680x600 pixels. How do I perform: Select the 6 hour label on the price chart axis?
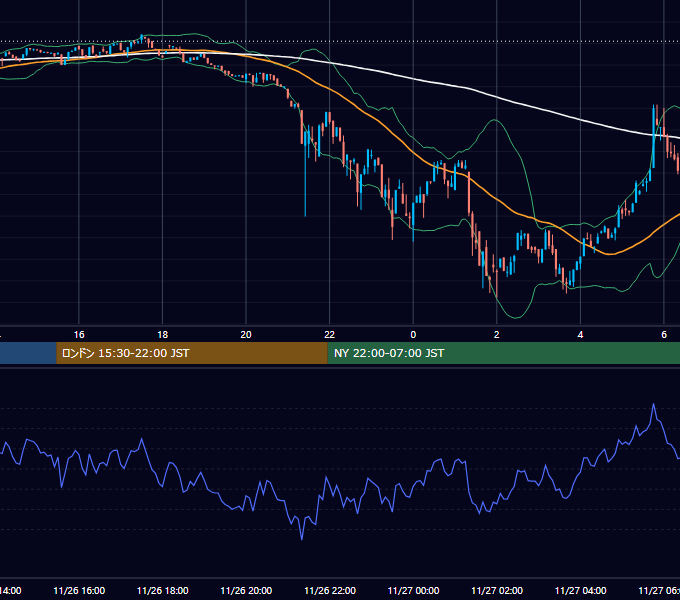coord(664,335)
